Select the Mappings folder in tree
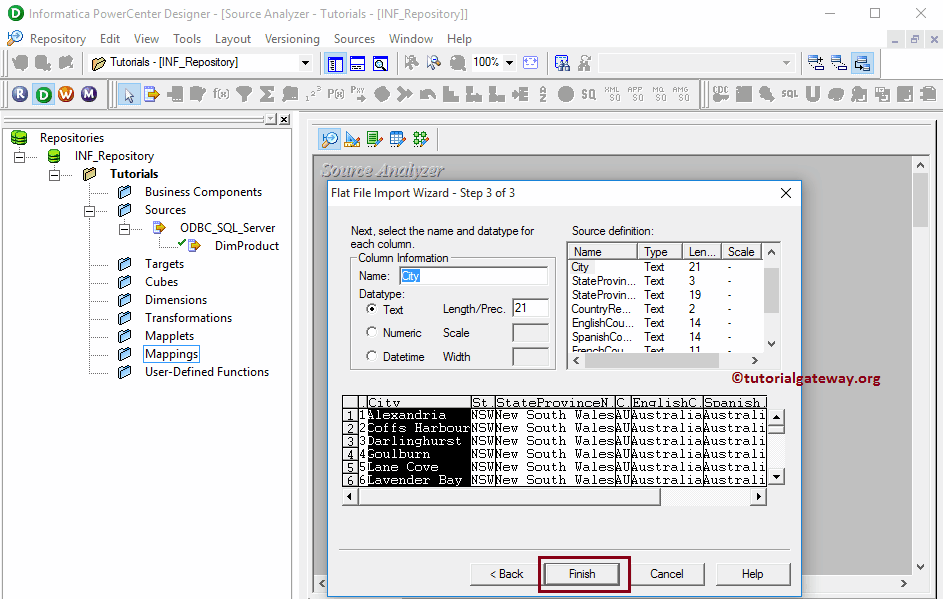The height and width of the screenshot is (599, 943). 171,354
